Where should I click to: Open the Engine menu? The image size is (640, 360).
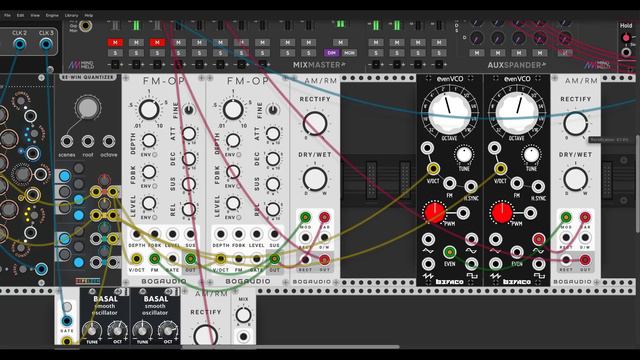(52, 15)
